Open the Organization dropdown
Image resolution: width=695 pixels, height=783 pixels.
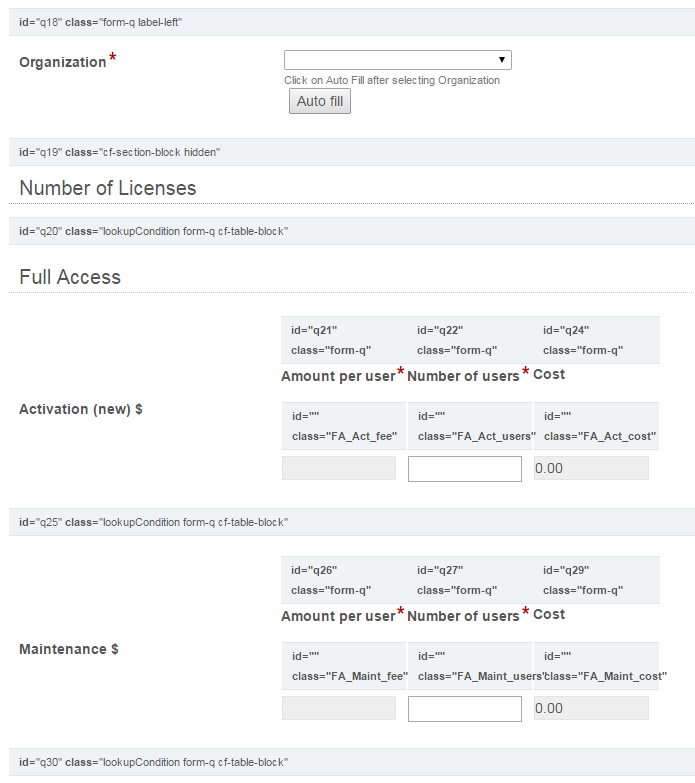tap(397, 60)
